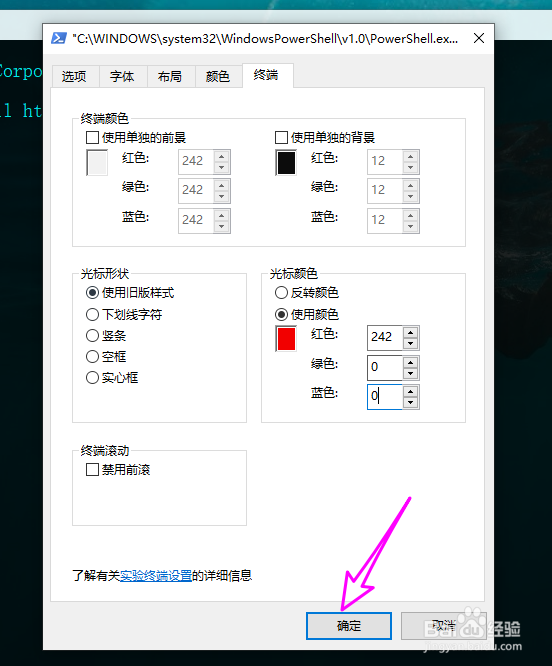Click foreground 蓝色 up arrow stepper
Image resolution: width=552 pixels, height=666 pixels.
222,215
